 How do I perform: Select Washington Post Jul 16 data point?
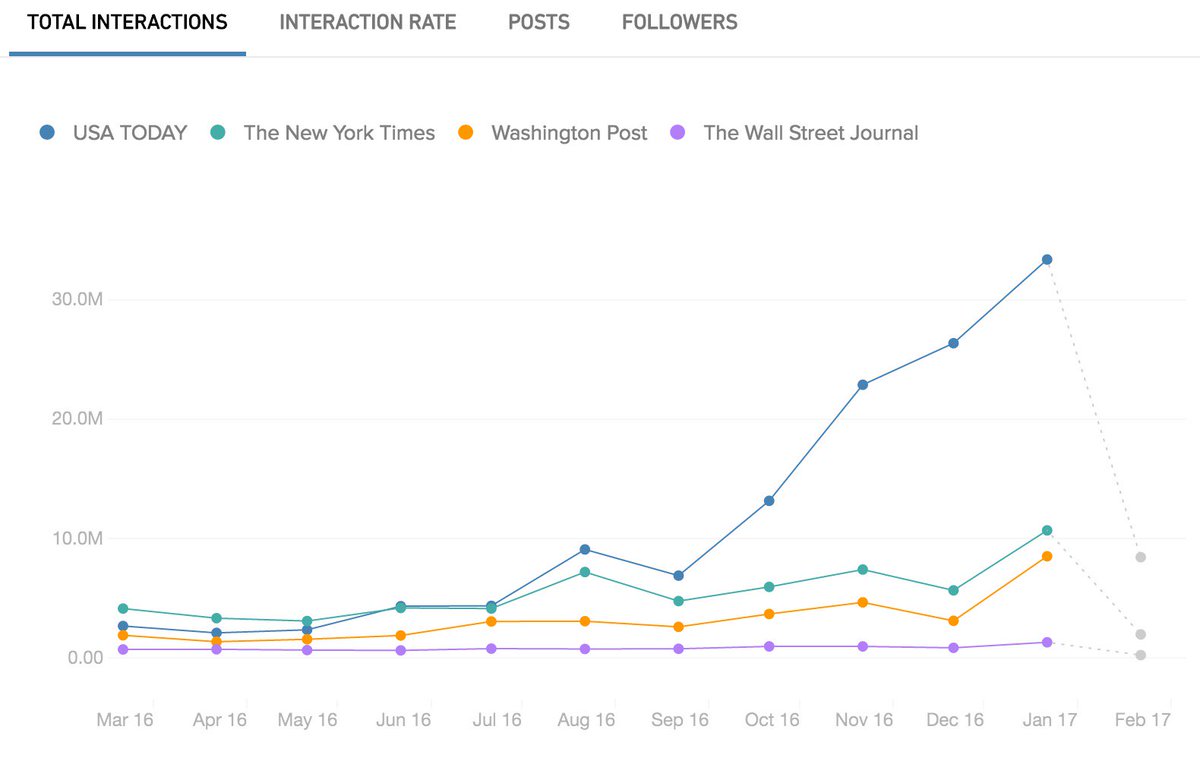pyautogui.click(x=492, y=621)
